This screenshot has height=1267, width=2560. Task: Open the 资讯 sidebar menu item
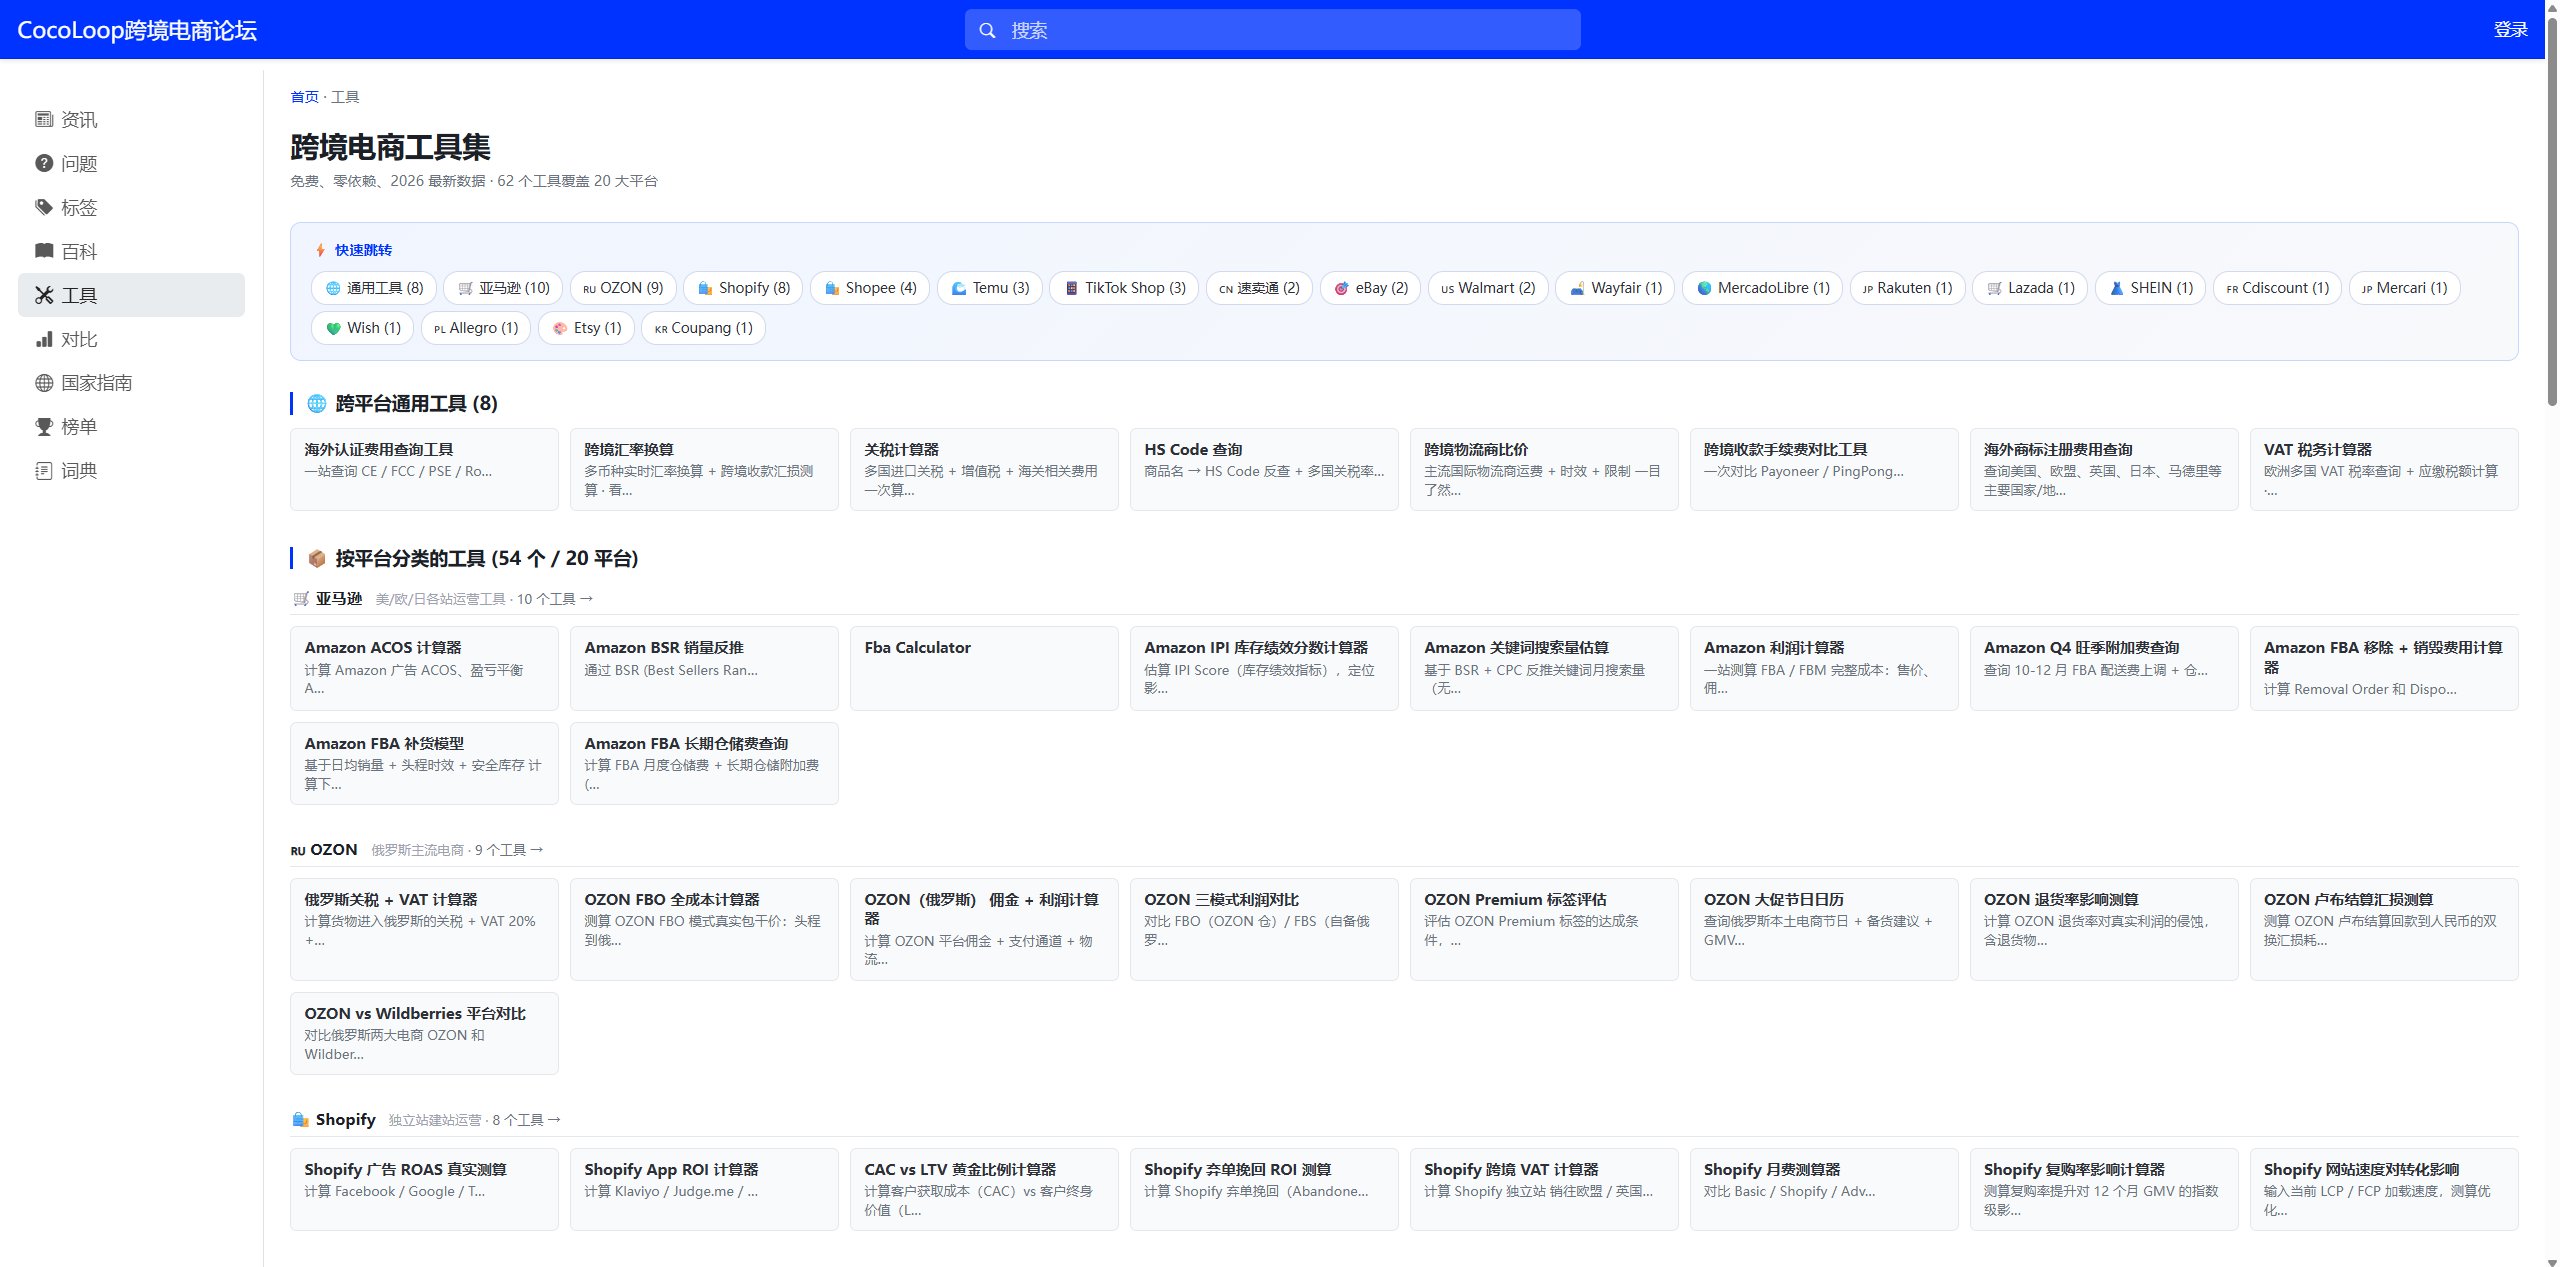(x=131, y=120)
